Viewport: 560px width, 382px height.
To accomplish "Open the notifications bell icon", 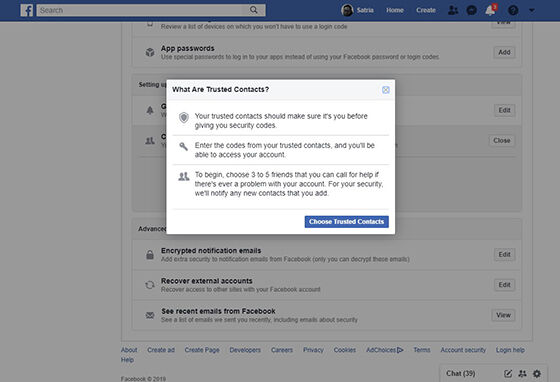I will pyautogui.click(x=490, y=10).
